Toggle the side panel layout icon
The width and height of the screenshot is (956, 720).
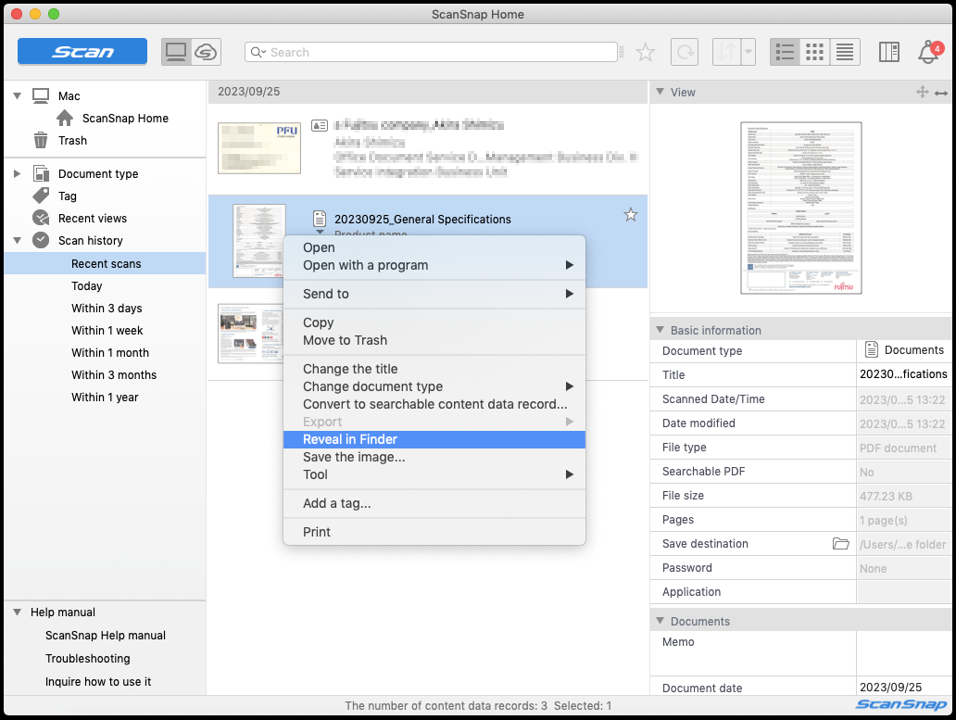point(889,52)
